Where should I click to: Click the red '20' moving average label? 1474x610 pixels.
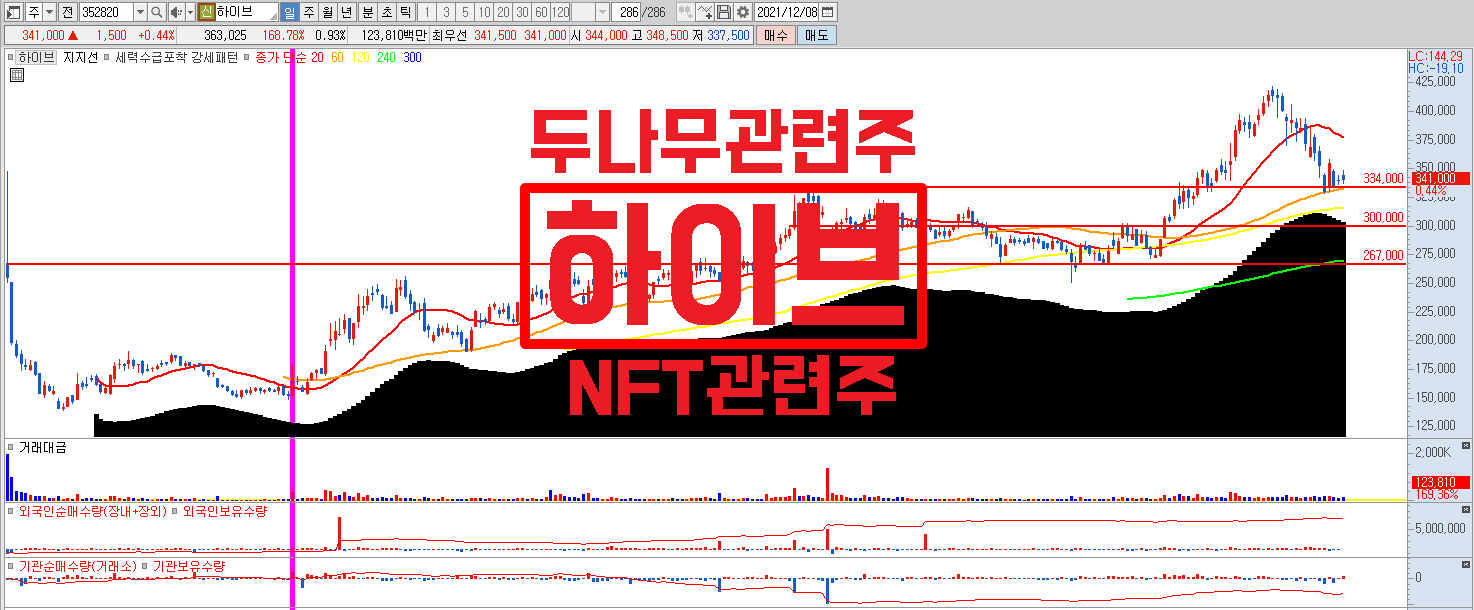(x=317, y=58)
